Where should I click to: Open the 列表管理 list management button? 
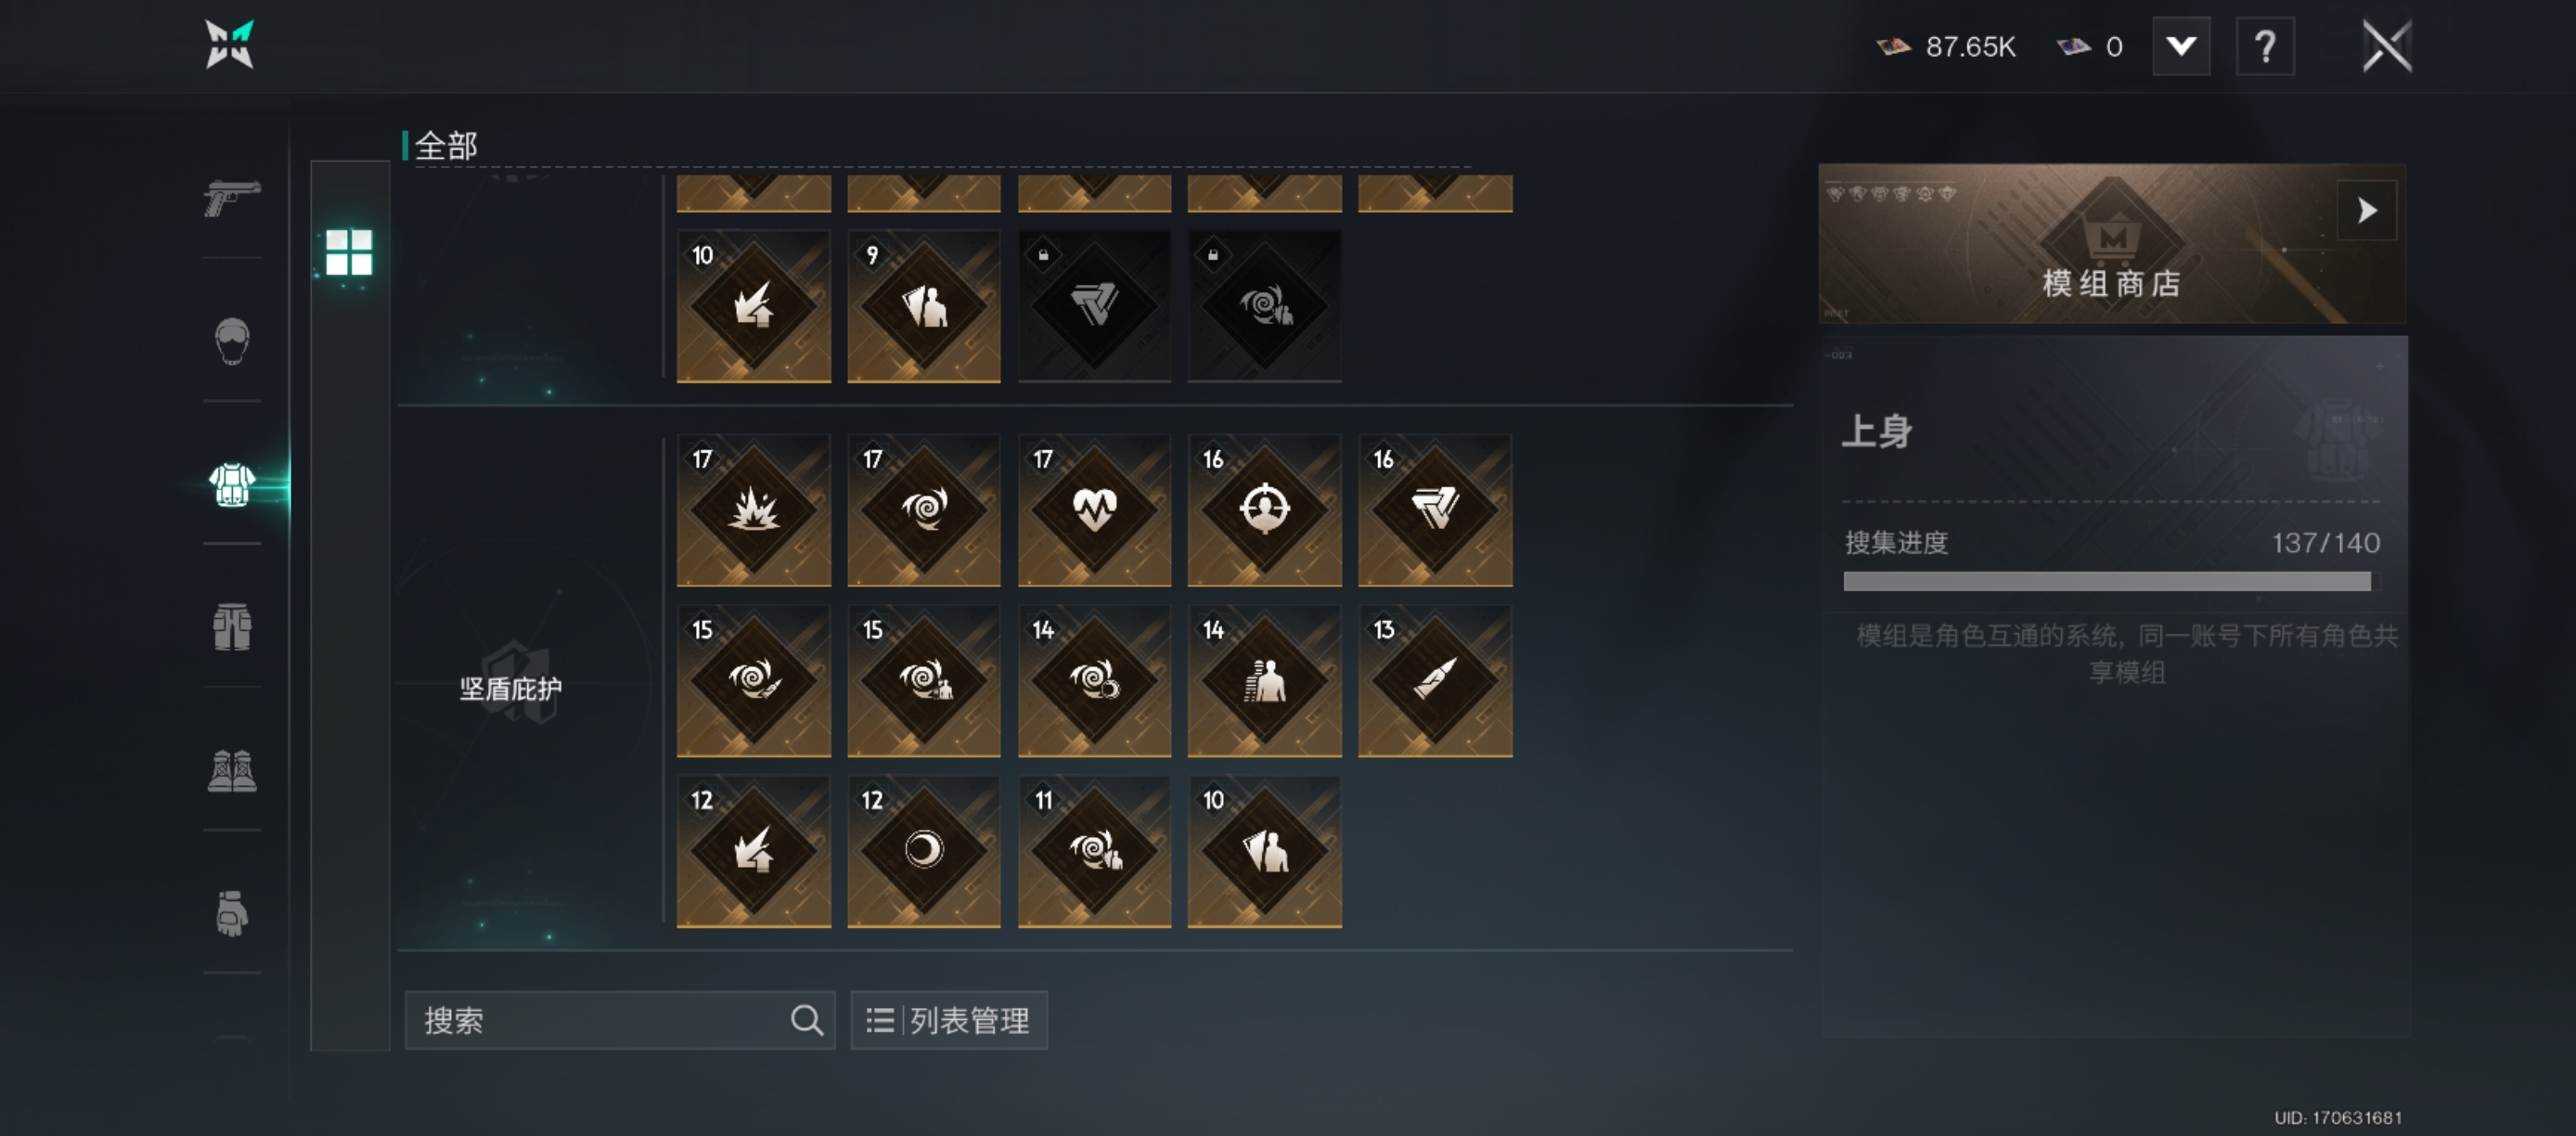click(948, 1020)
